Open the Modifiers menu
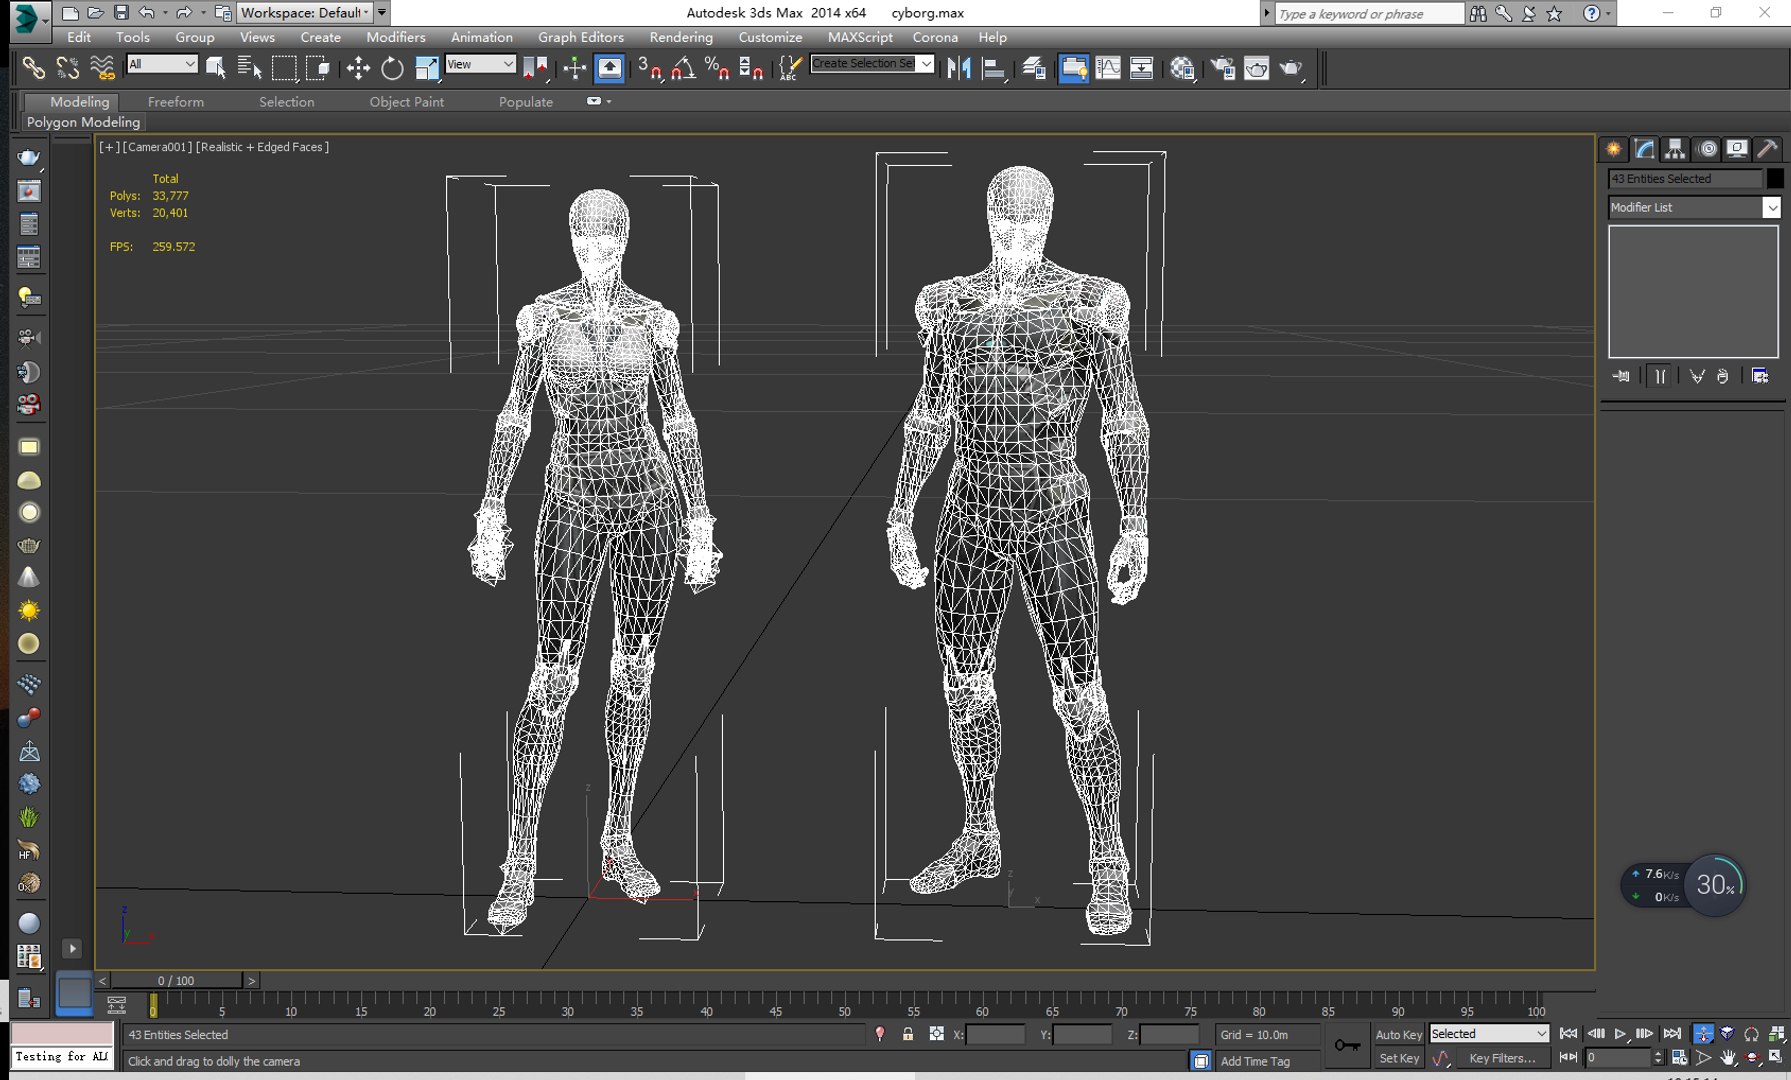The image size is (1791, 1080). (x=396, y=37)
